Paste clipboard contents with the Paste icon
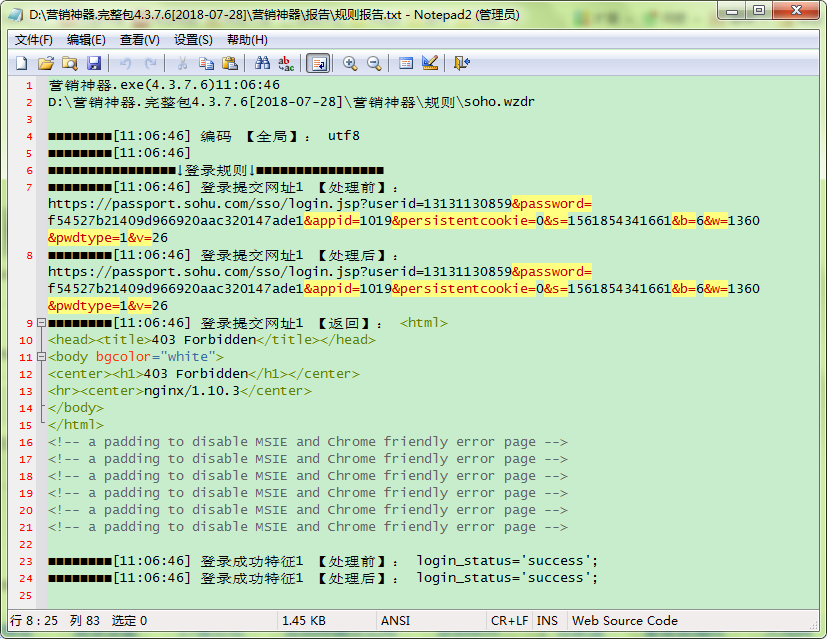Screen dimensions: 827x639 (x=228, y=62)
